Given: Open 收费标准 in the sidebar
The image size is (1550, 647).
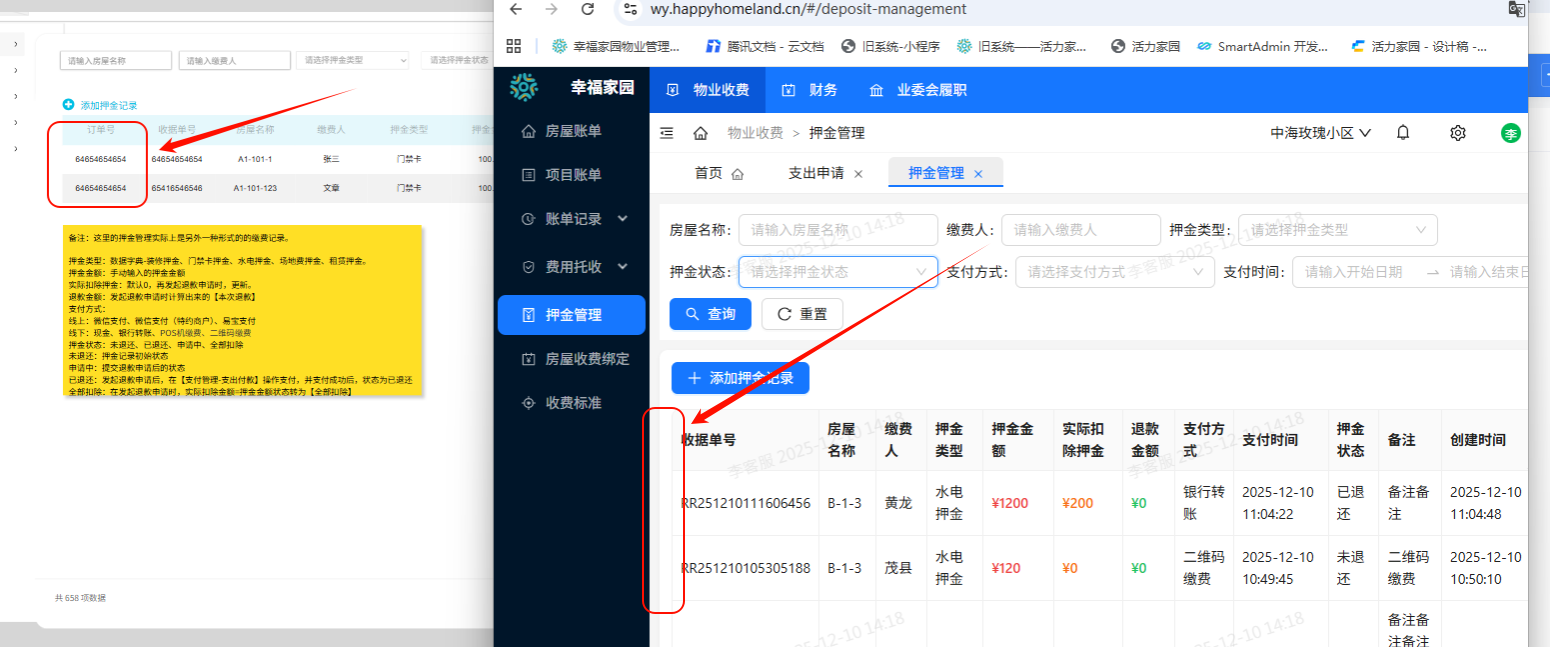Looking at the screenshot, I should tap(571, 403).
